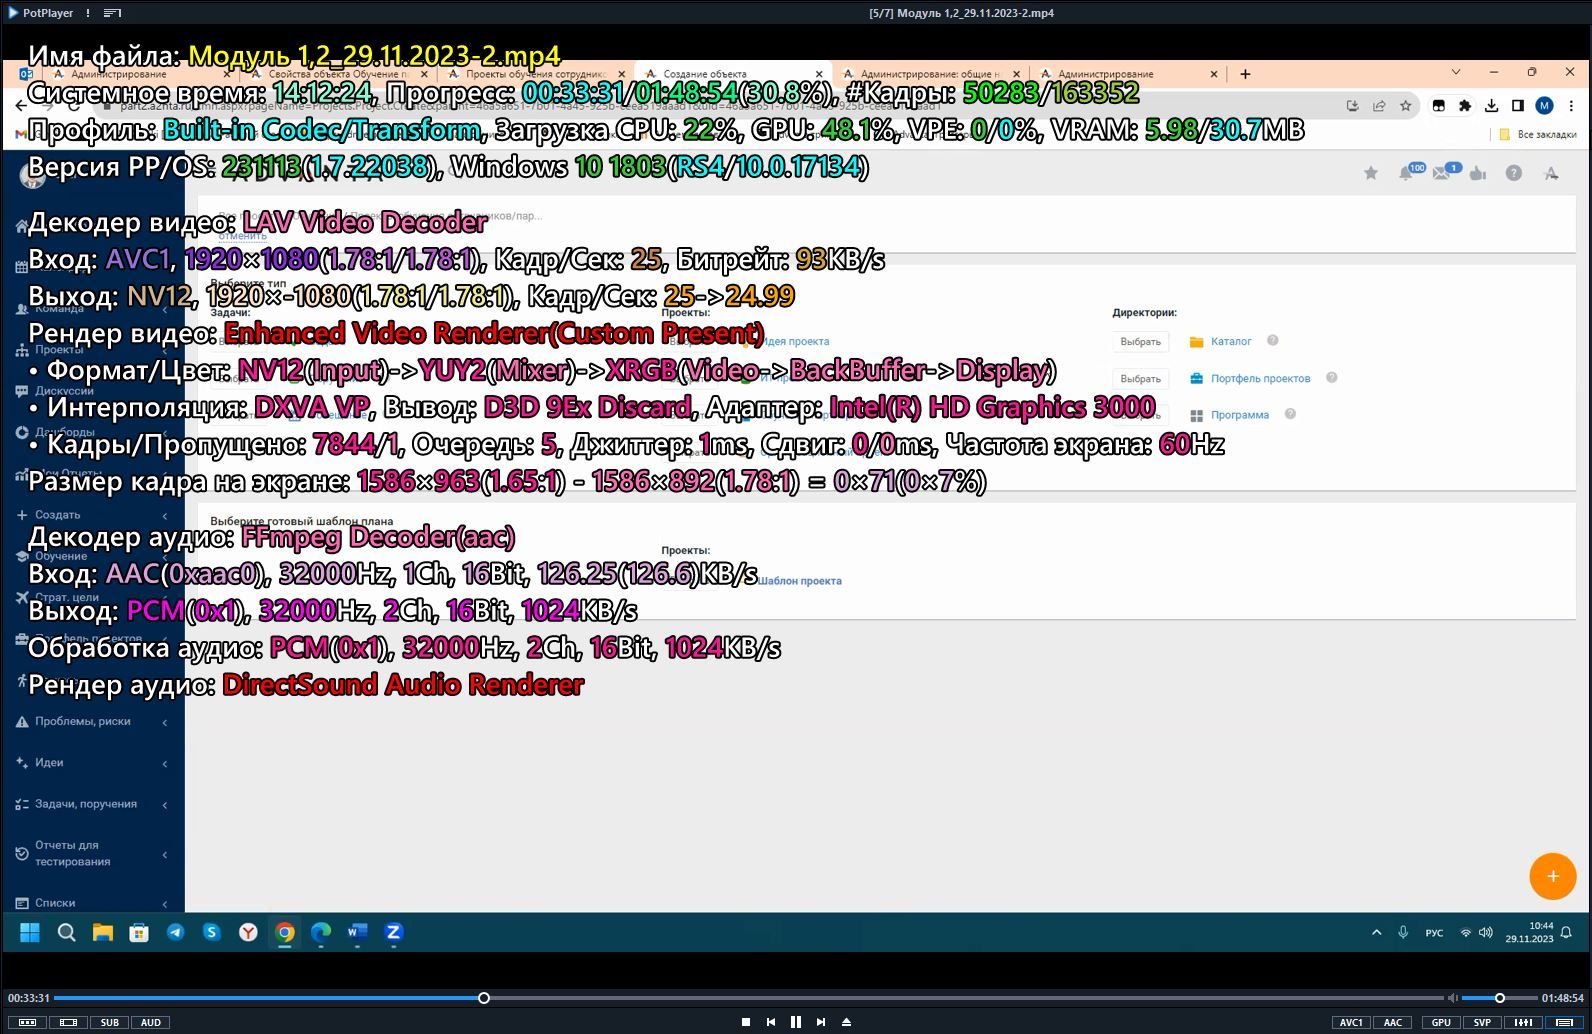Image resolution: width=1592 pixels, height=1034 pixels.
Task: Expand Списки in the sidebar
Action: tap(92, 902)
